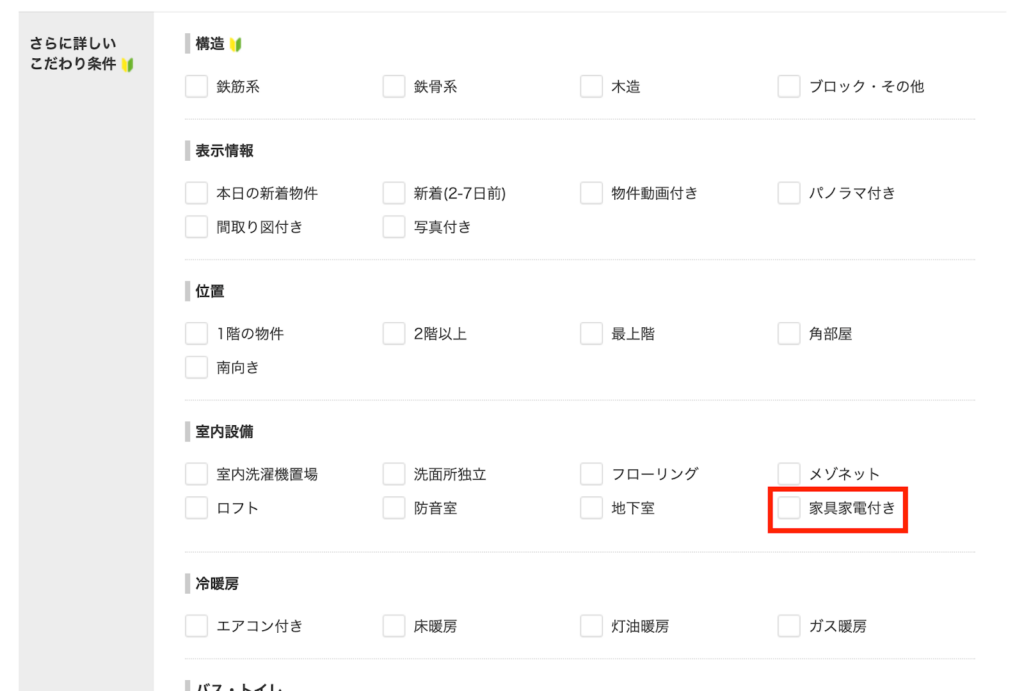Enable the 最上階 checkbox

point(591,334)
